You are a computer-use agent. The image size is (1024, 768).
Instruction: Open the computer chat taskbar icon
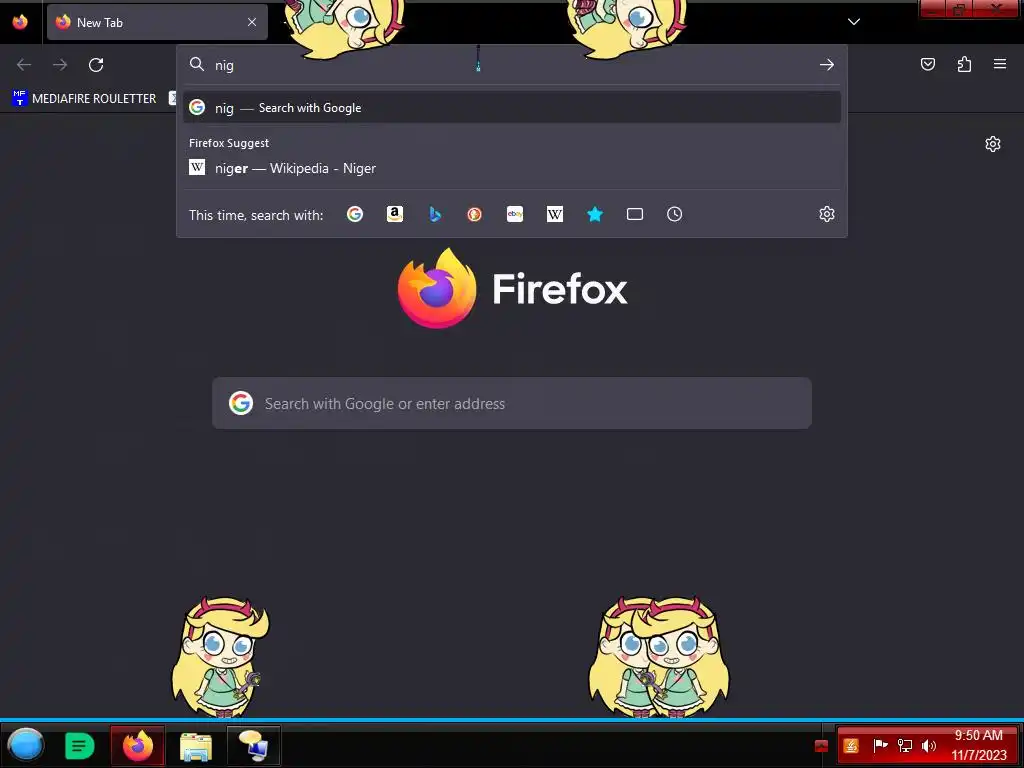pyautogui.click(x=253, y=745)
